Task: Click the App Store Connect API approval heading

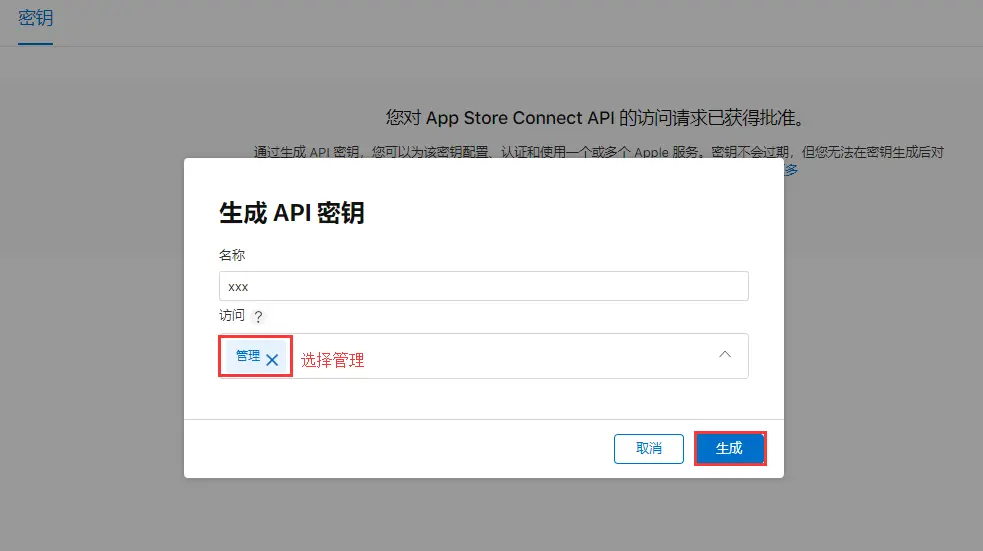Action: click(595, 118)
